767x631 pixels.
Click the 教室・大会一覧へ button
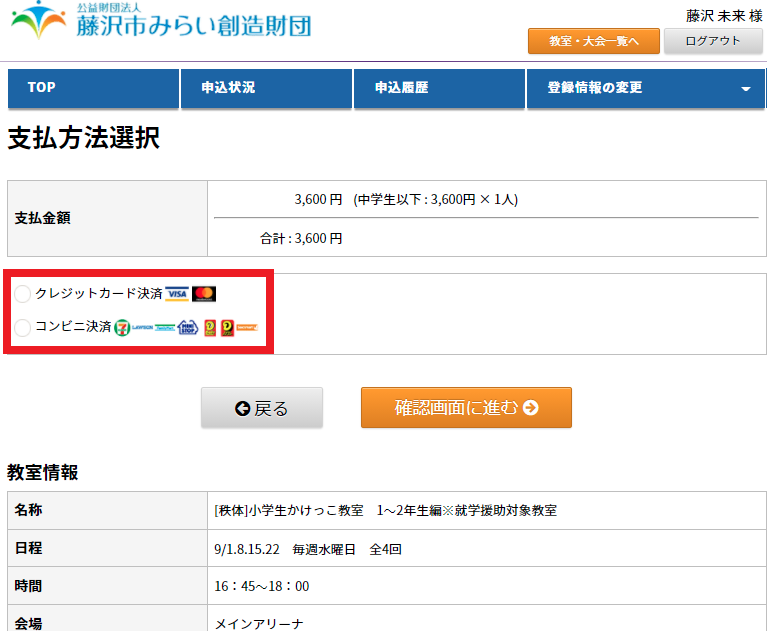594,41
